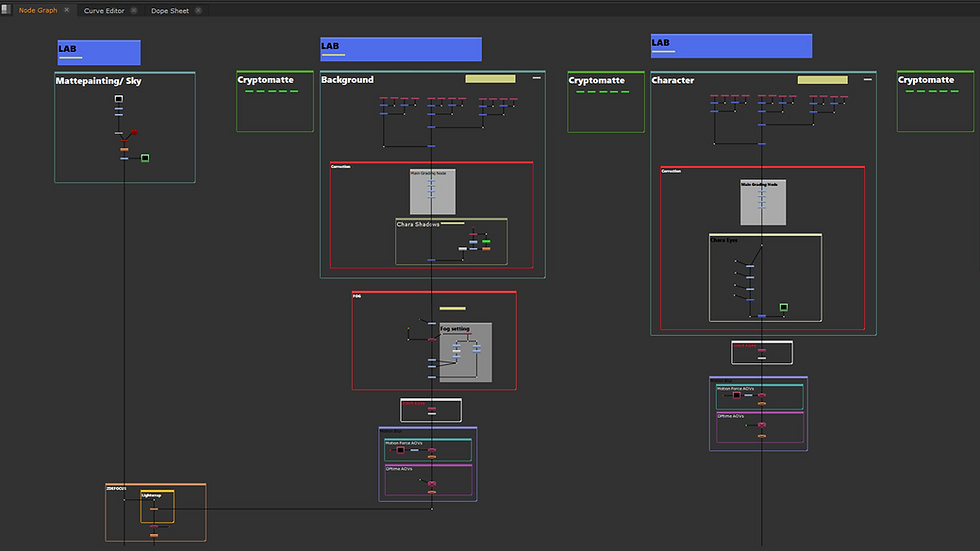The image size is (980, 551).
Task: Select the blue LAB label above Character
Action: pyautogui.click(x=731, y=46)
